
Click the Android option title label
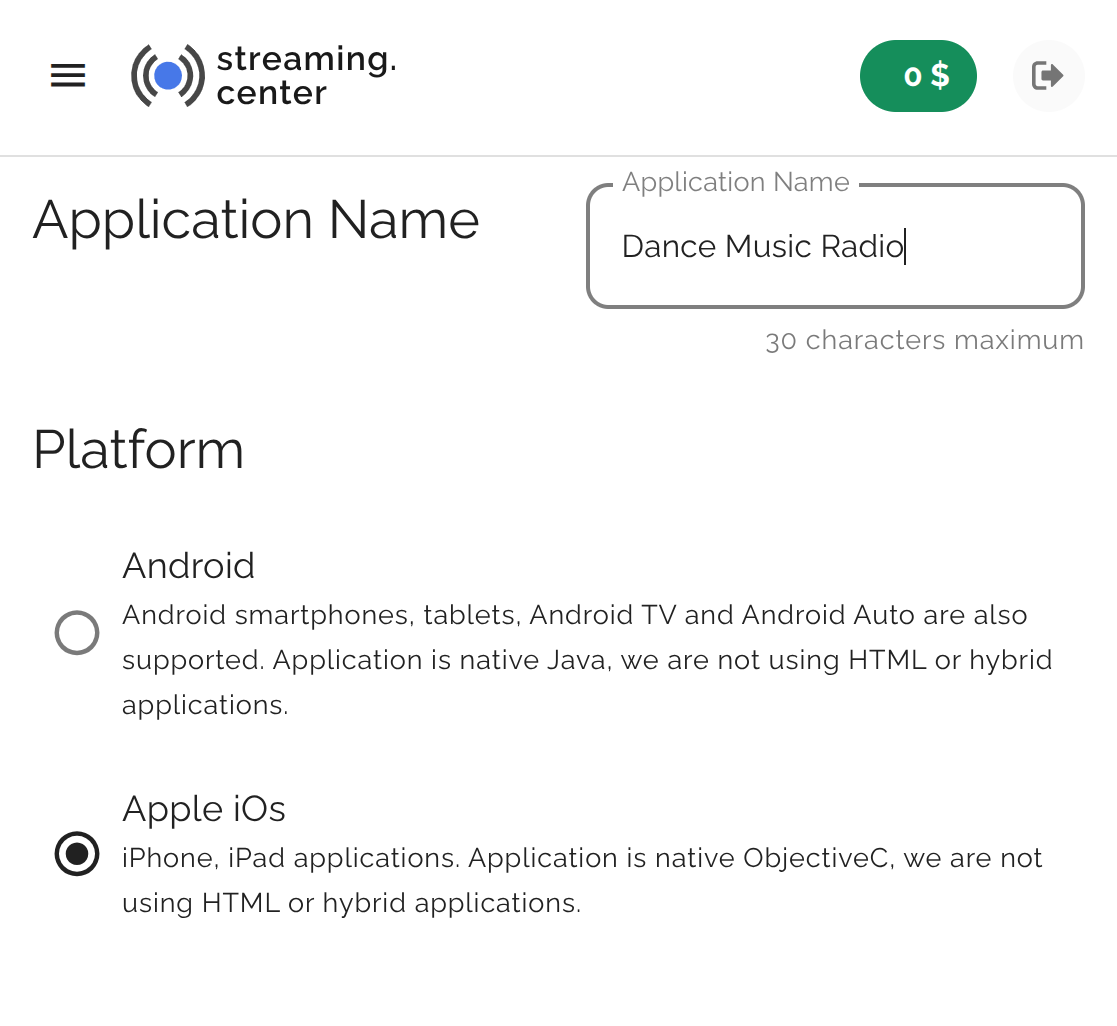188,566
